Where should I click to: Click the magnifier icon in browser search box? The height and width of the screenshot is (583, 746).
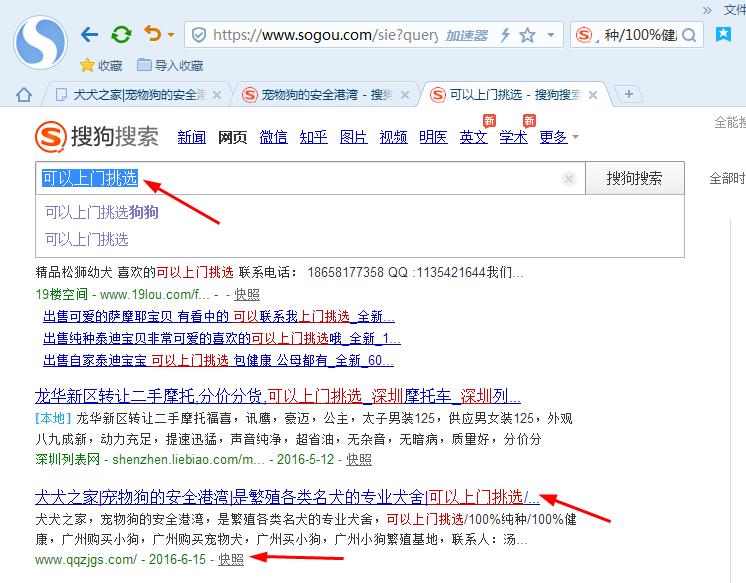click(689, 35)
